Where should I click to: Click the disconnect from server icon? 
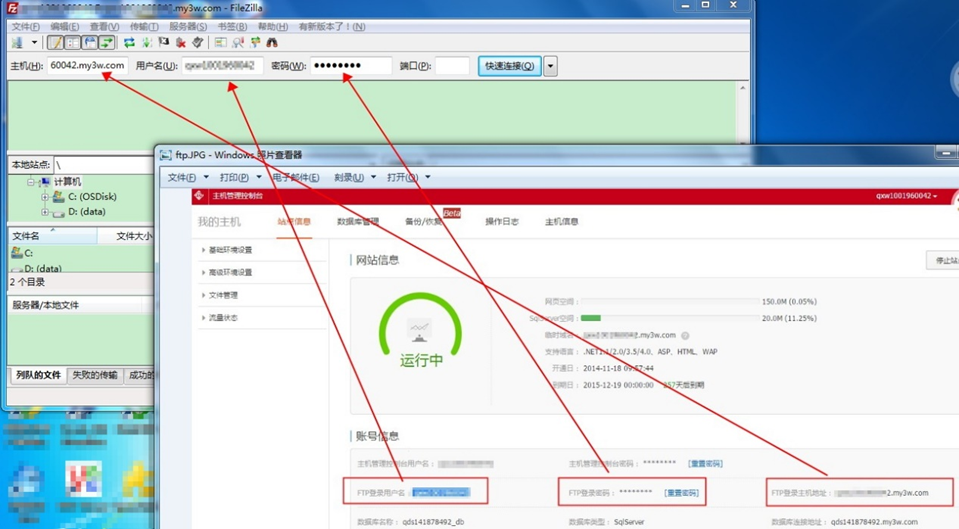180,43
